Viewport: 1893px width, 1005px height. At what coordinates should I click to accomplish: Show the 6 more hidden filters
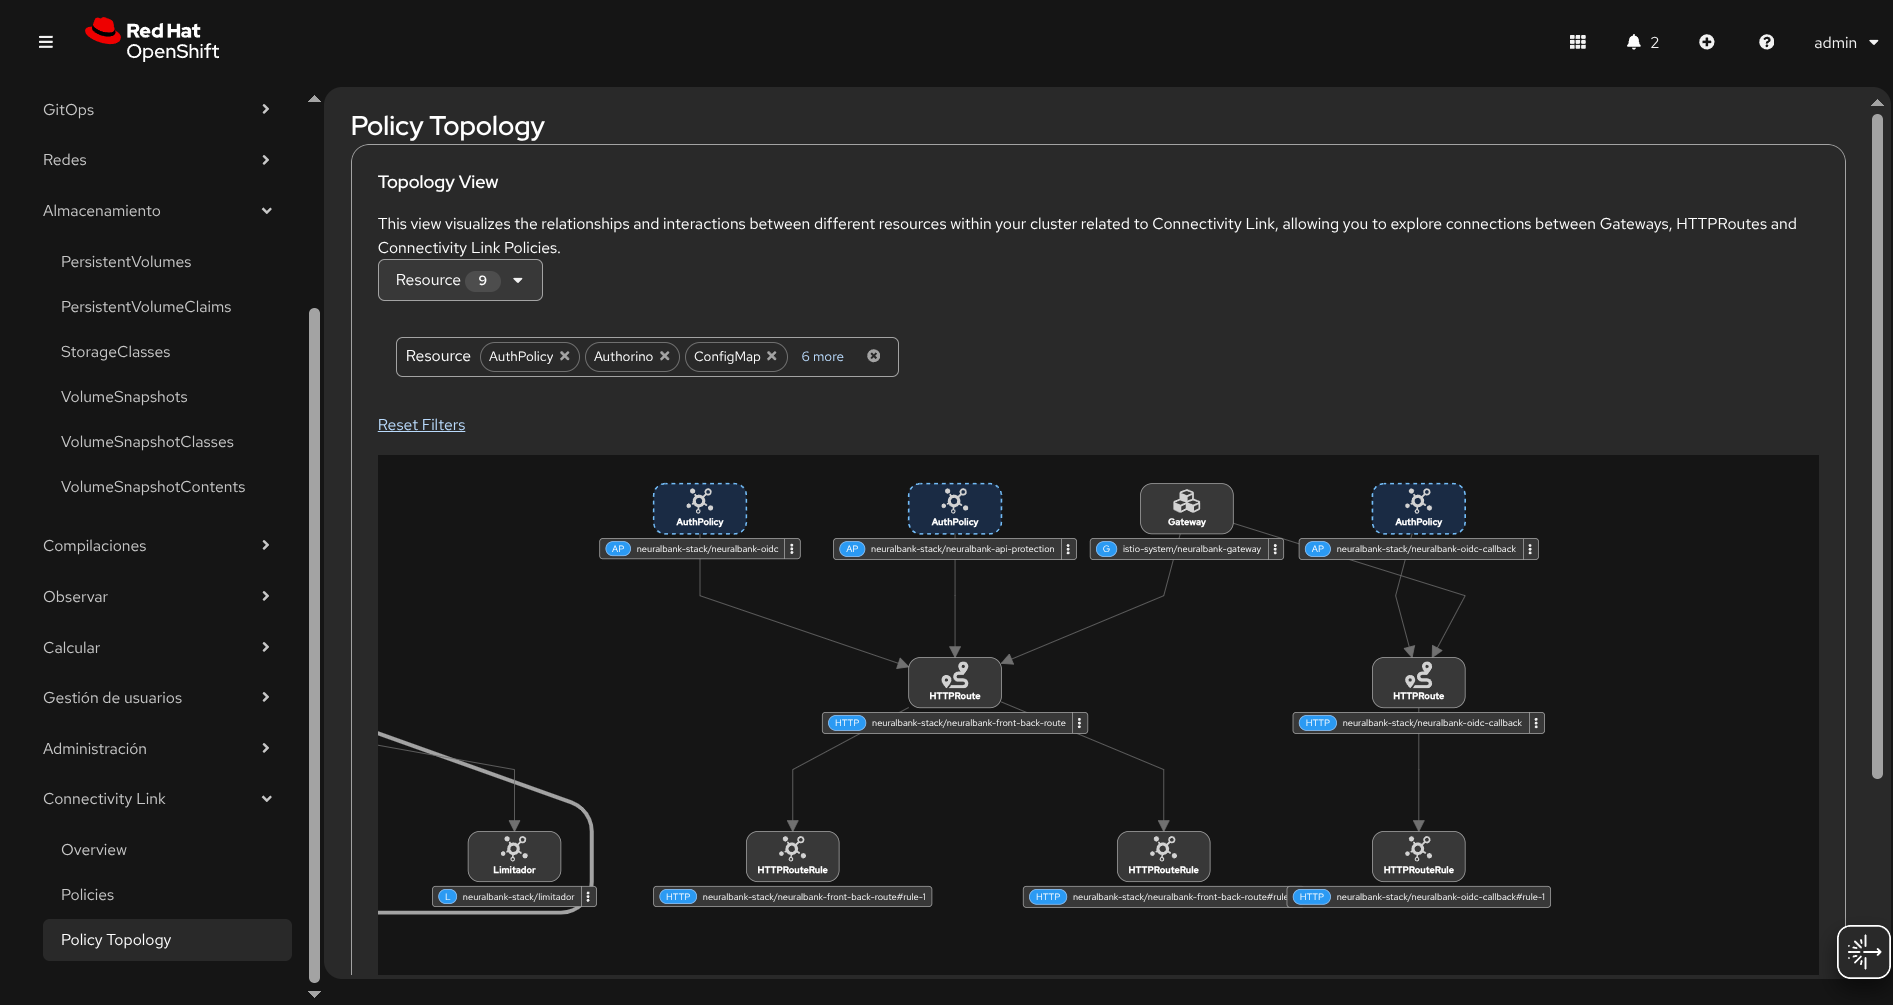[x=822, y=356]
